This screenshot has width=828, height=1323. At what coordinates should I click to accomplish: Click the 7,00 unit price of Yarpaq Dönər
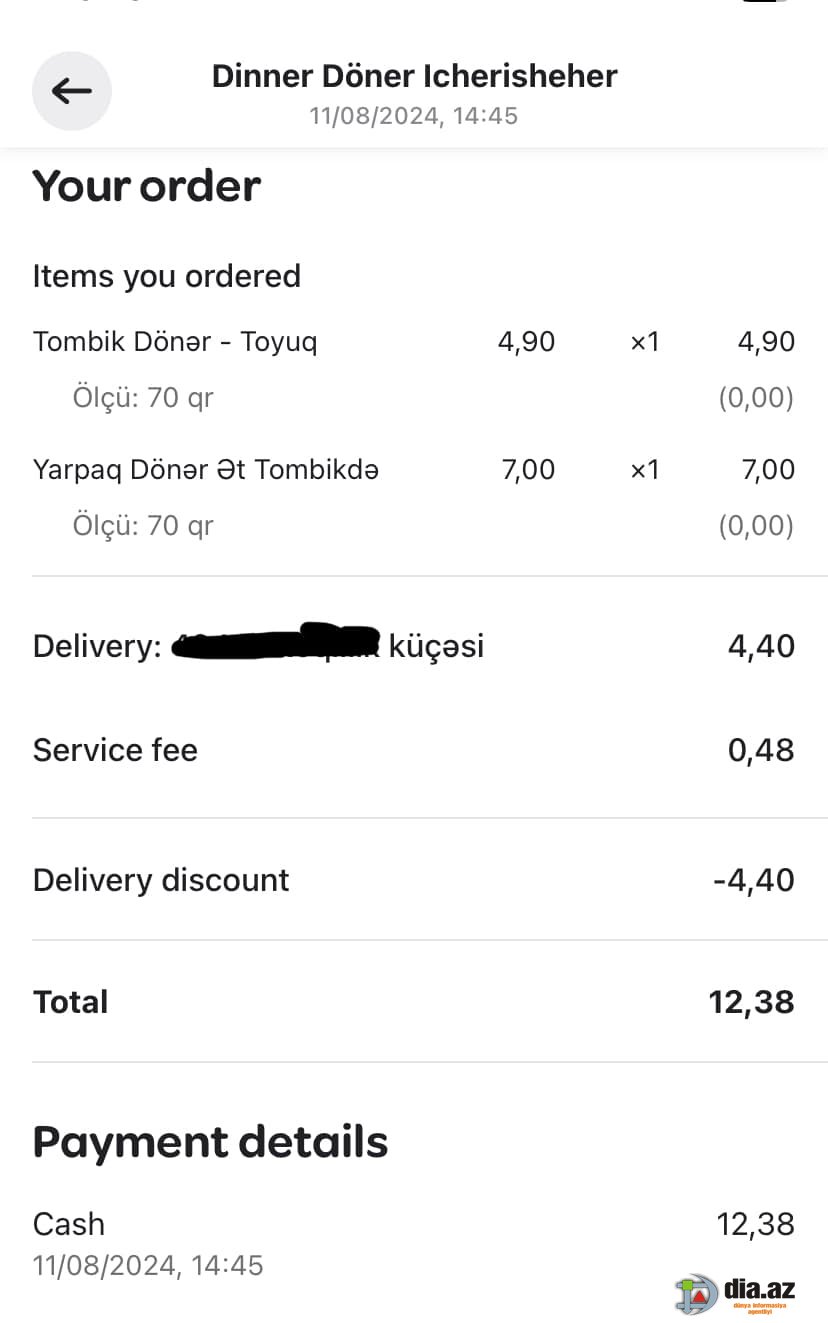(x=528, y=470)
